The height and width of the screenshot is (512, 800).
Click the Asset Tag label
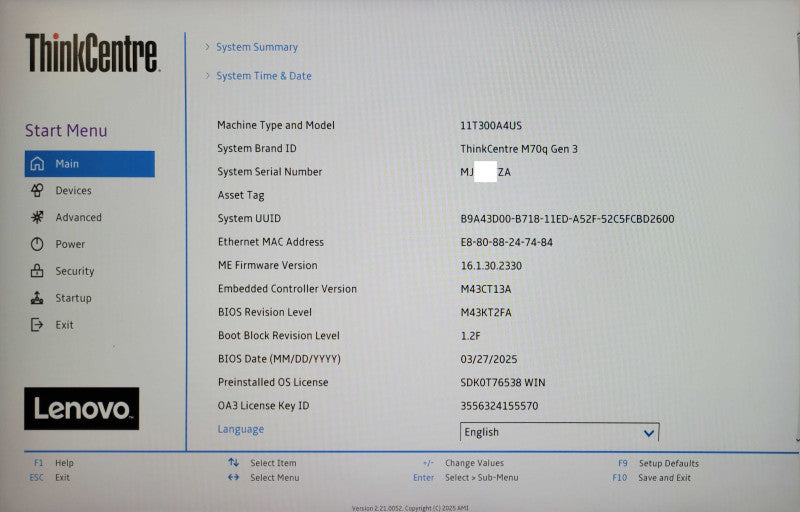click(241, 195)
